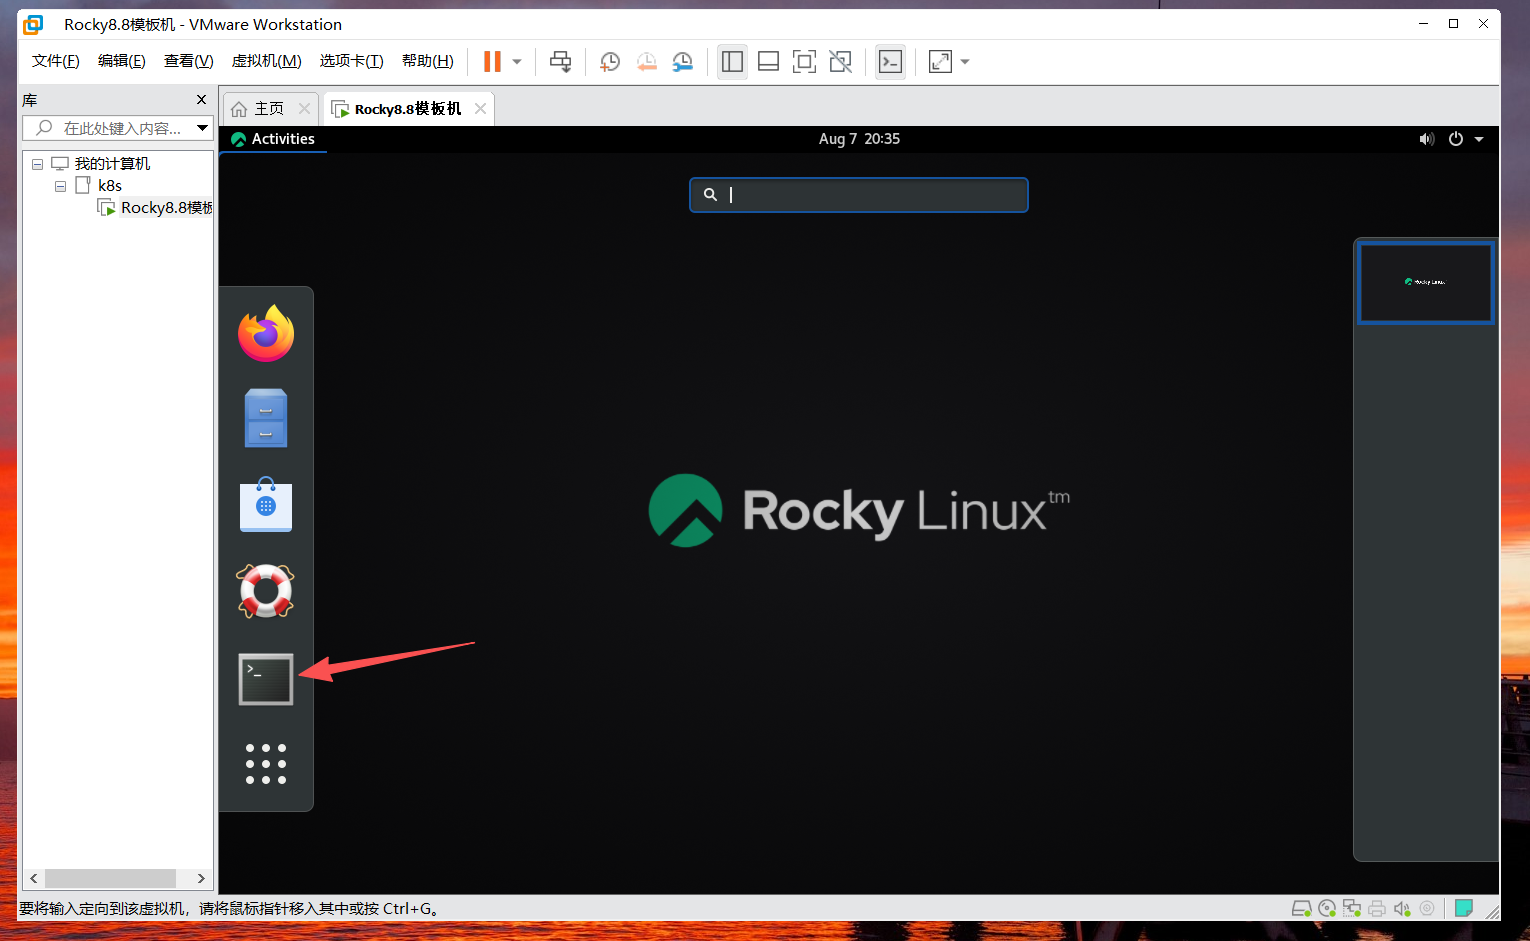1530x941 pixels.
Task: Click the GNOME power icon
Action: point(1456,139)
